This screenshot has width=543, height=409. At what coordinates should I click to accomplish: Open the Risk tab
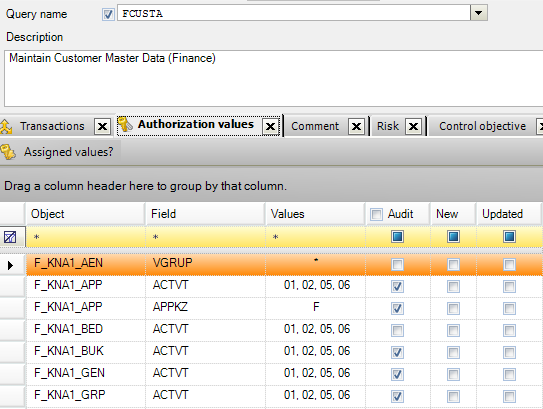click(388, 126)
